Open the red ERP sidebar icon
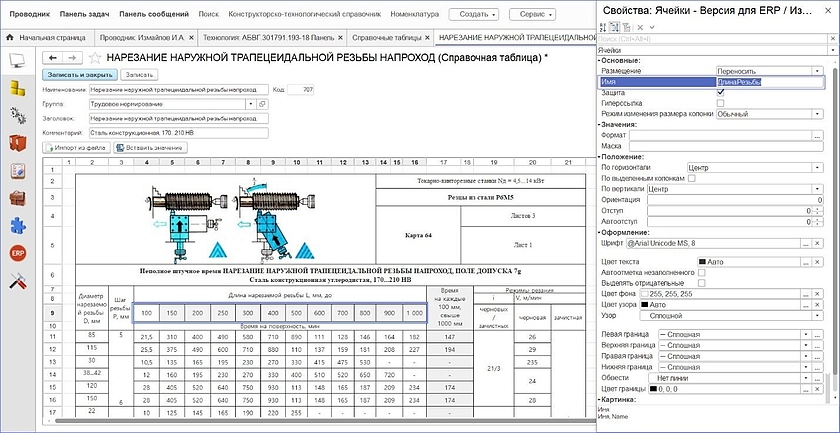This screenshot has width=840, height=433. pos(17,254)
